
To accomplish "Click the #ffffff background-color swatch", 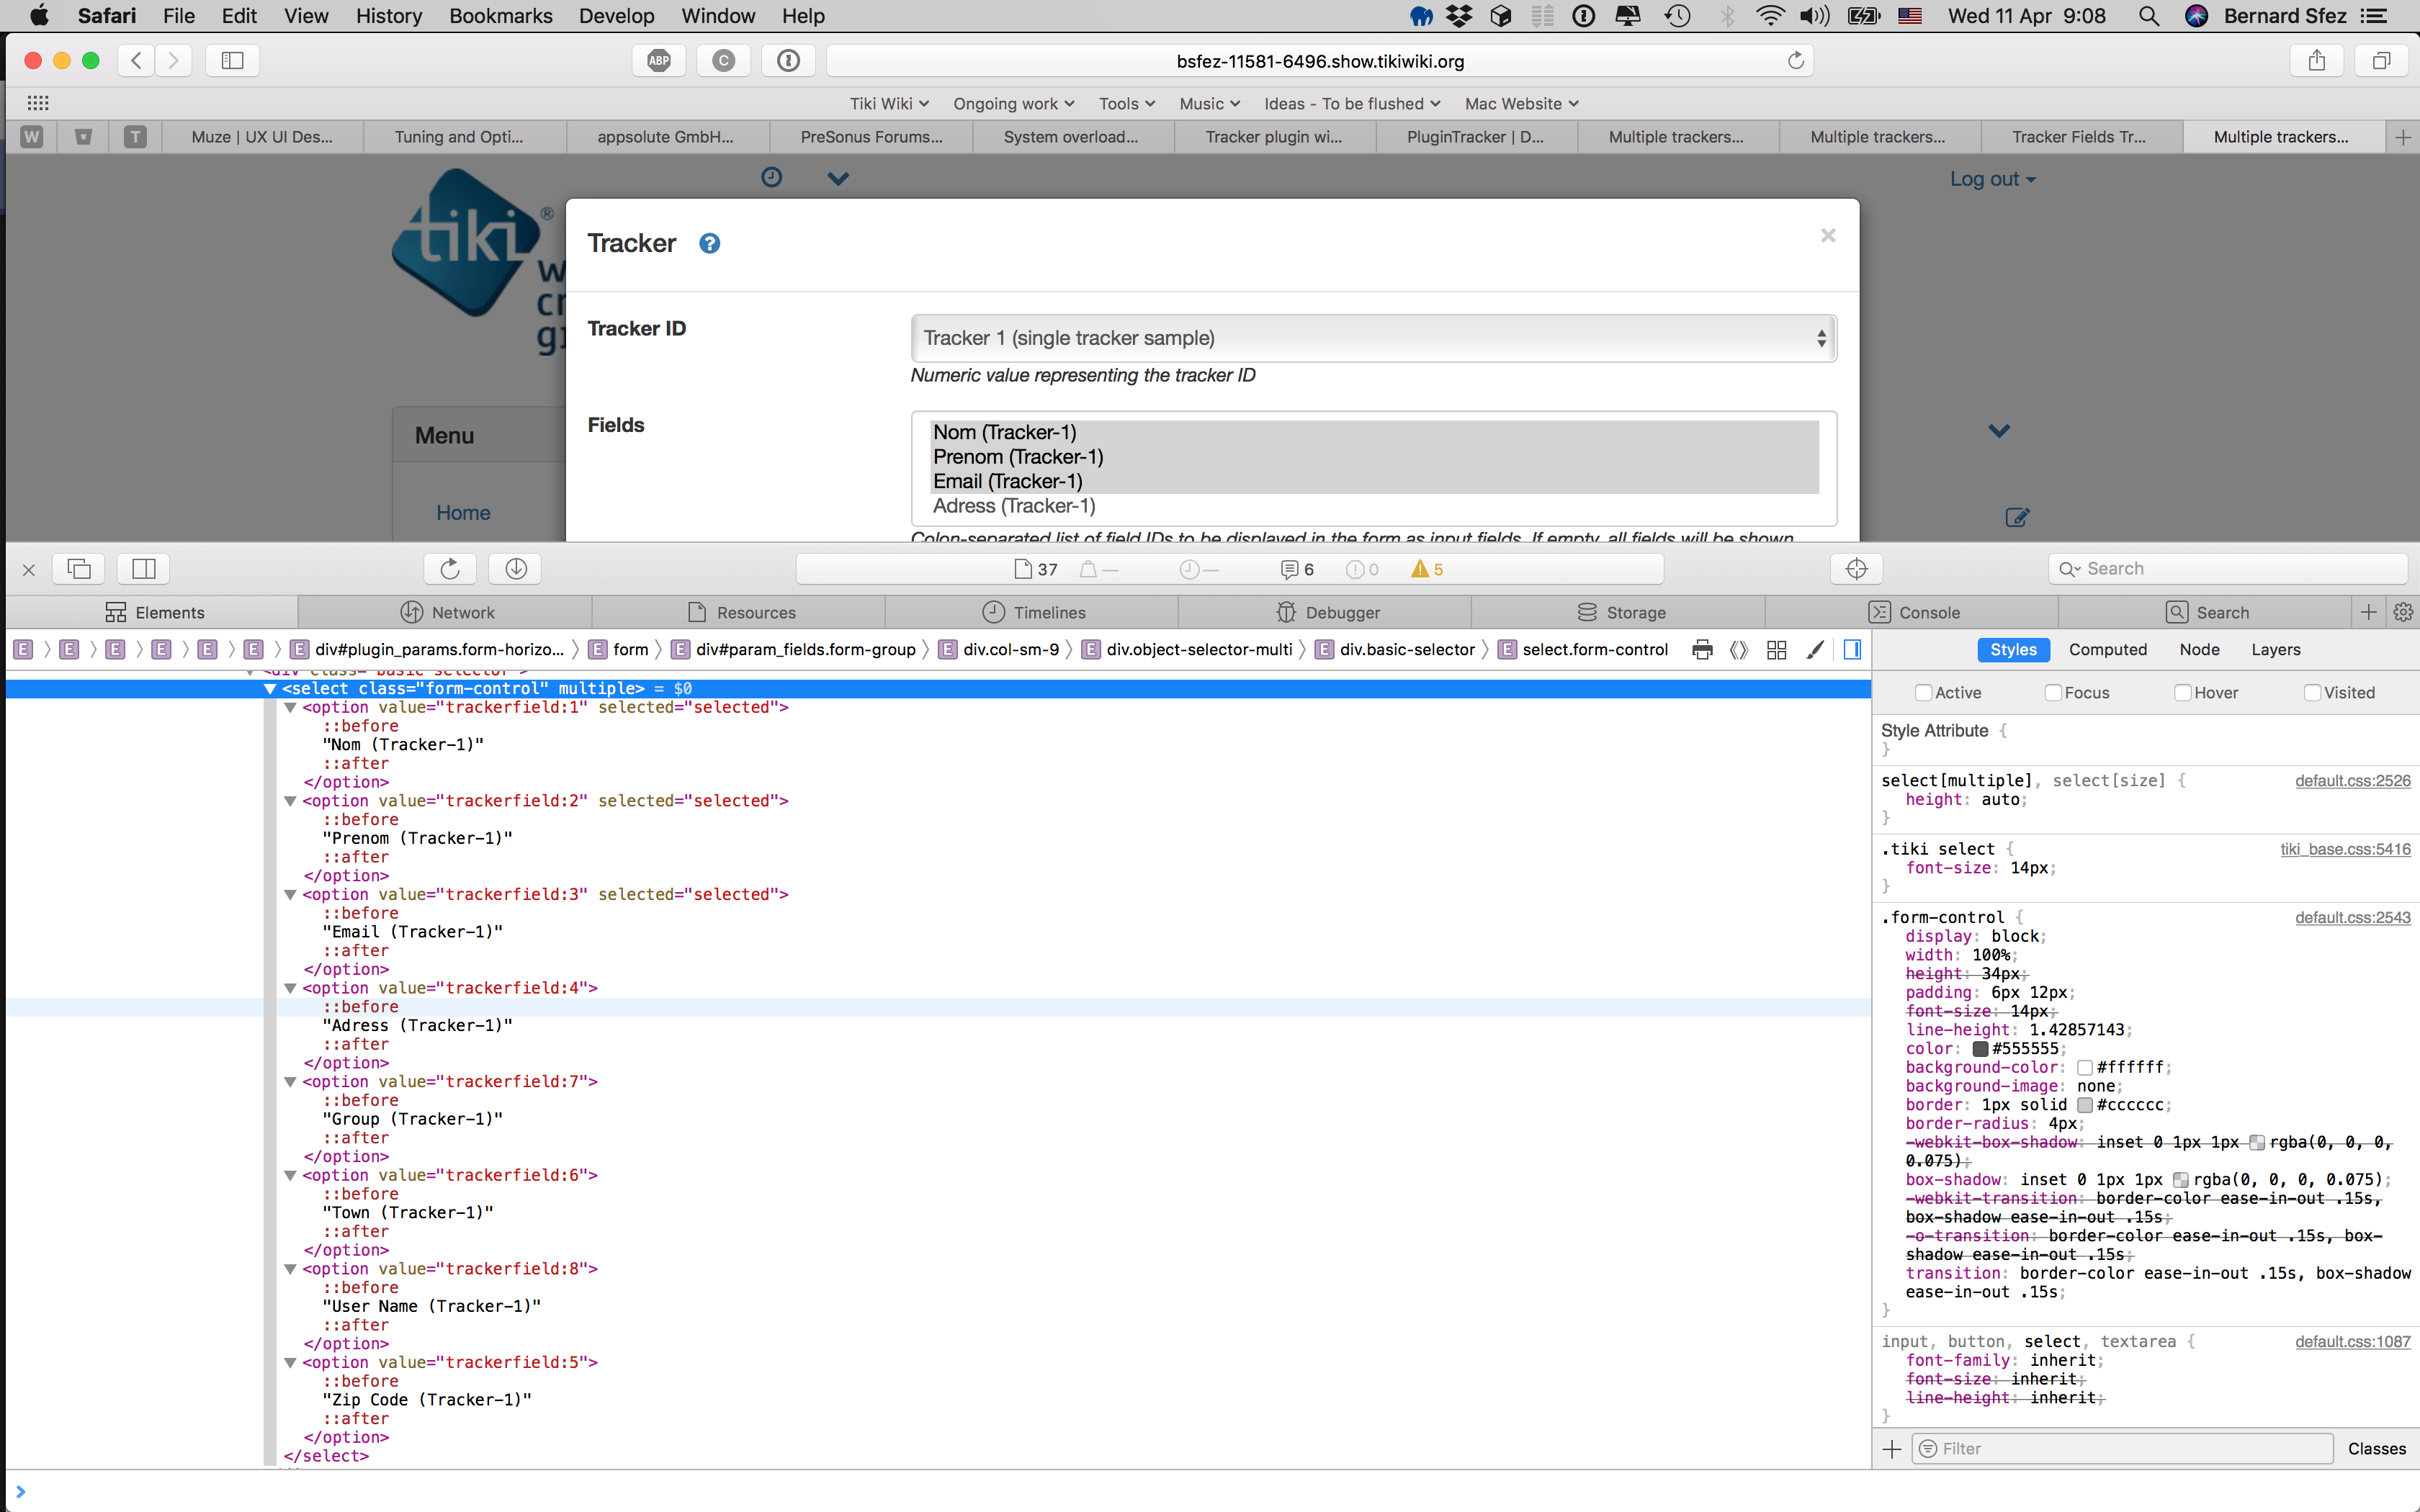I will [2084, 1068].
